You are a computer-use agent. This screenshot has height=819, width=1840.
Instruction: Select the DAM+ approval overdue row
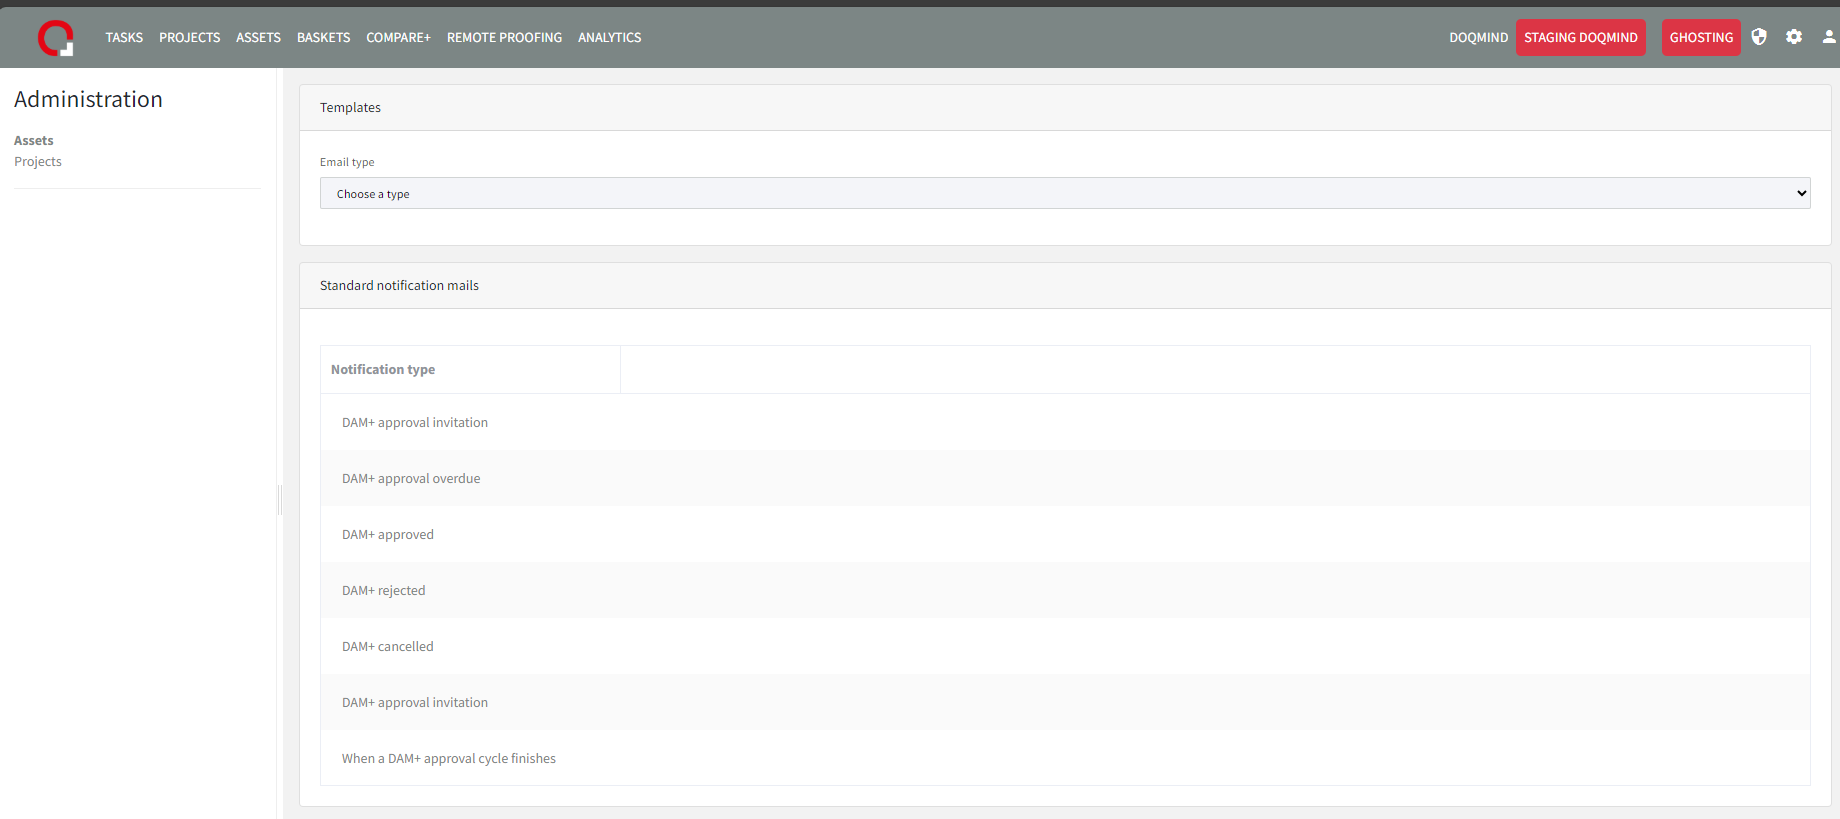(411, 479)
